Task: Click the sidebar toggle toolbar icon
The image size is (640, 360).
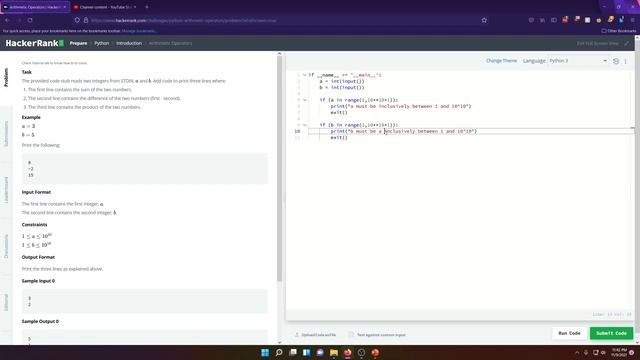Action: 554,20
